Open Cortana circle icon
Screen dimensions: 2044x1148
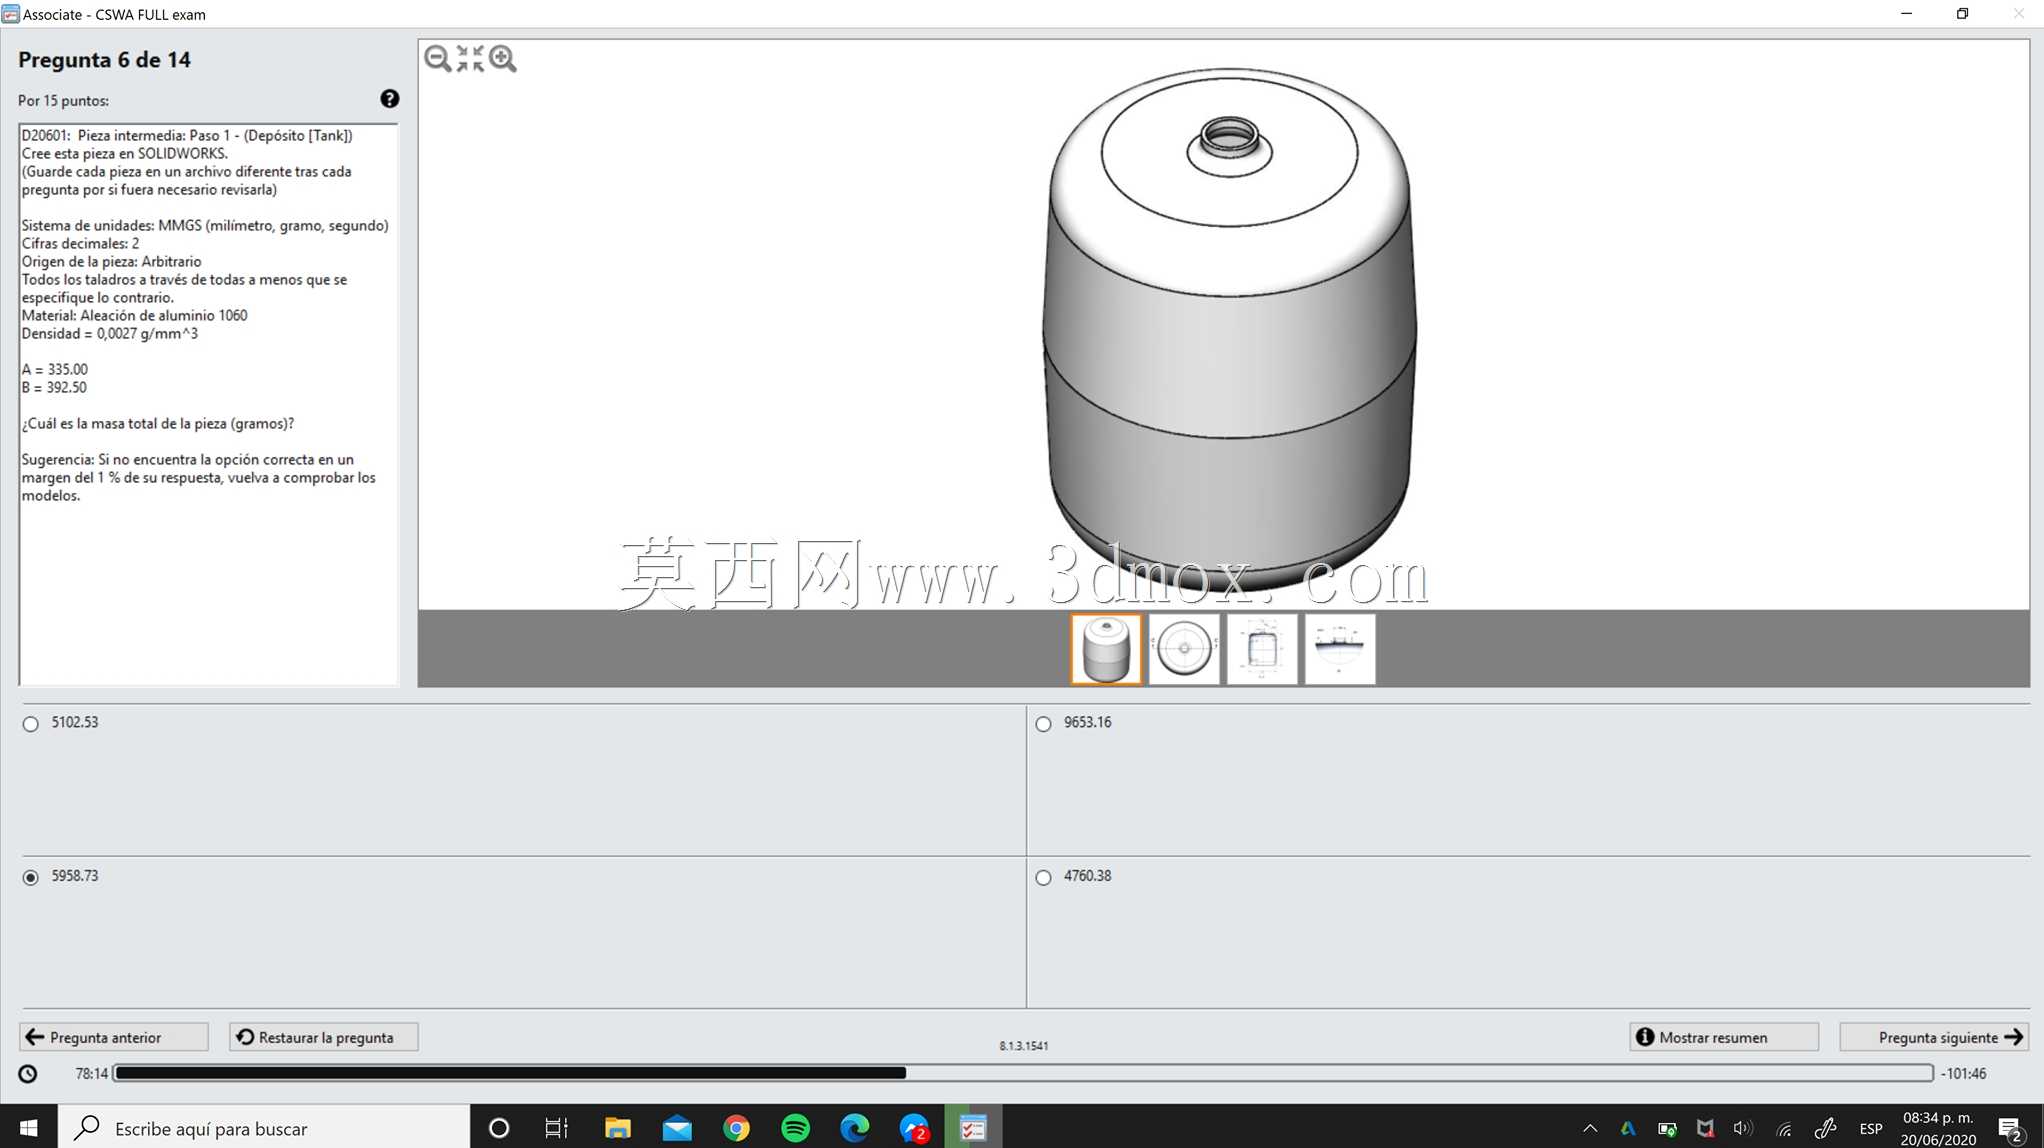(499, 1128)
